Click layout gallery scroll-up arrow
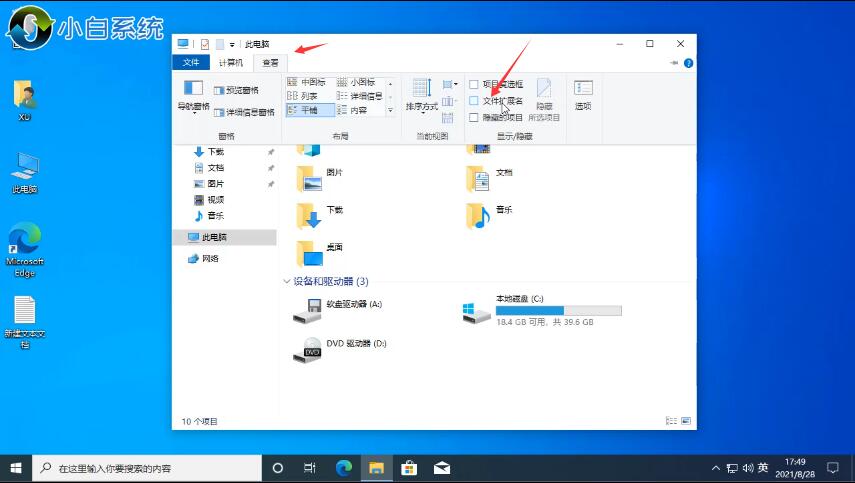The height and width of the screenshot is (483, 855). 390,83
